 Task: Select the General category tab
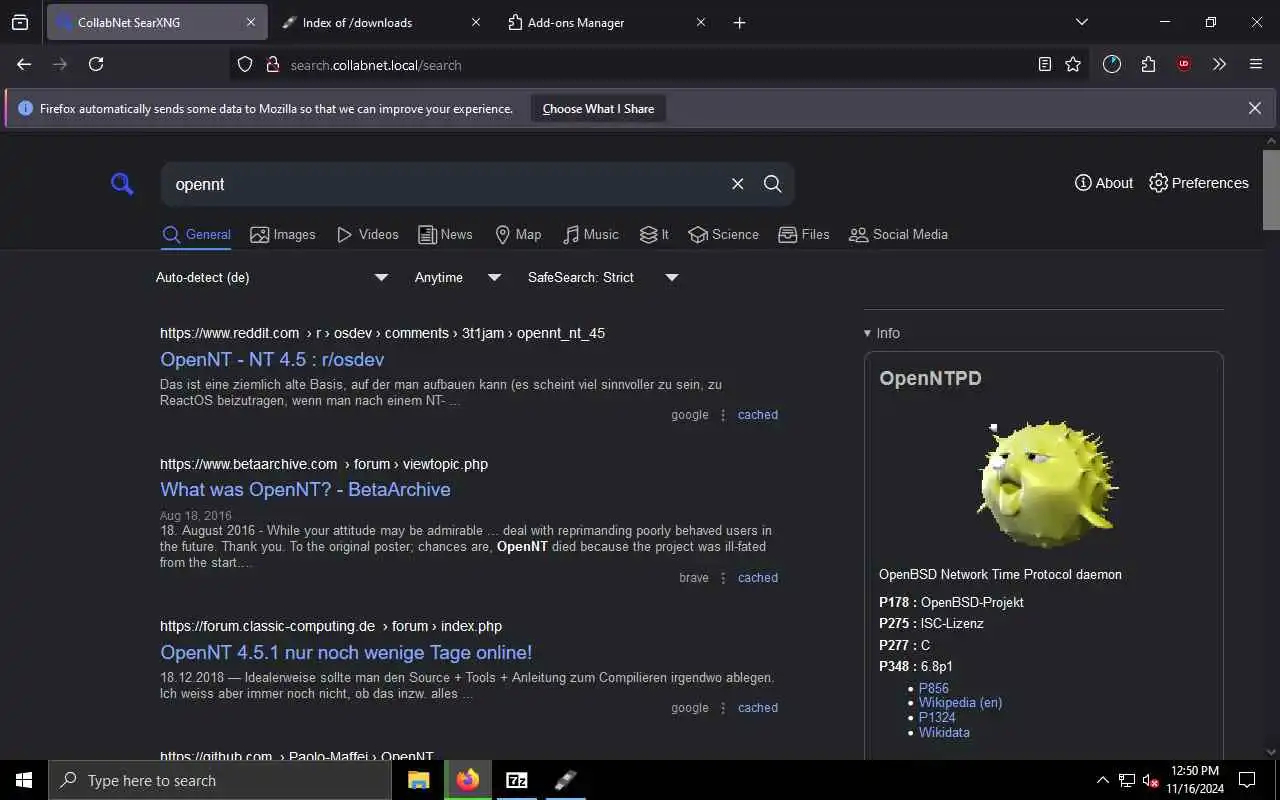[196, 235]
